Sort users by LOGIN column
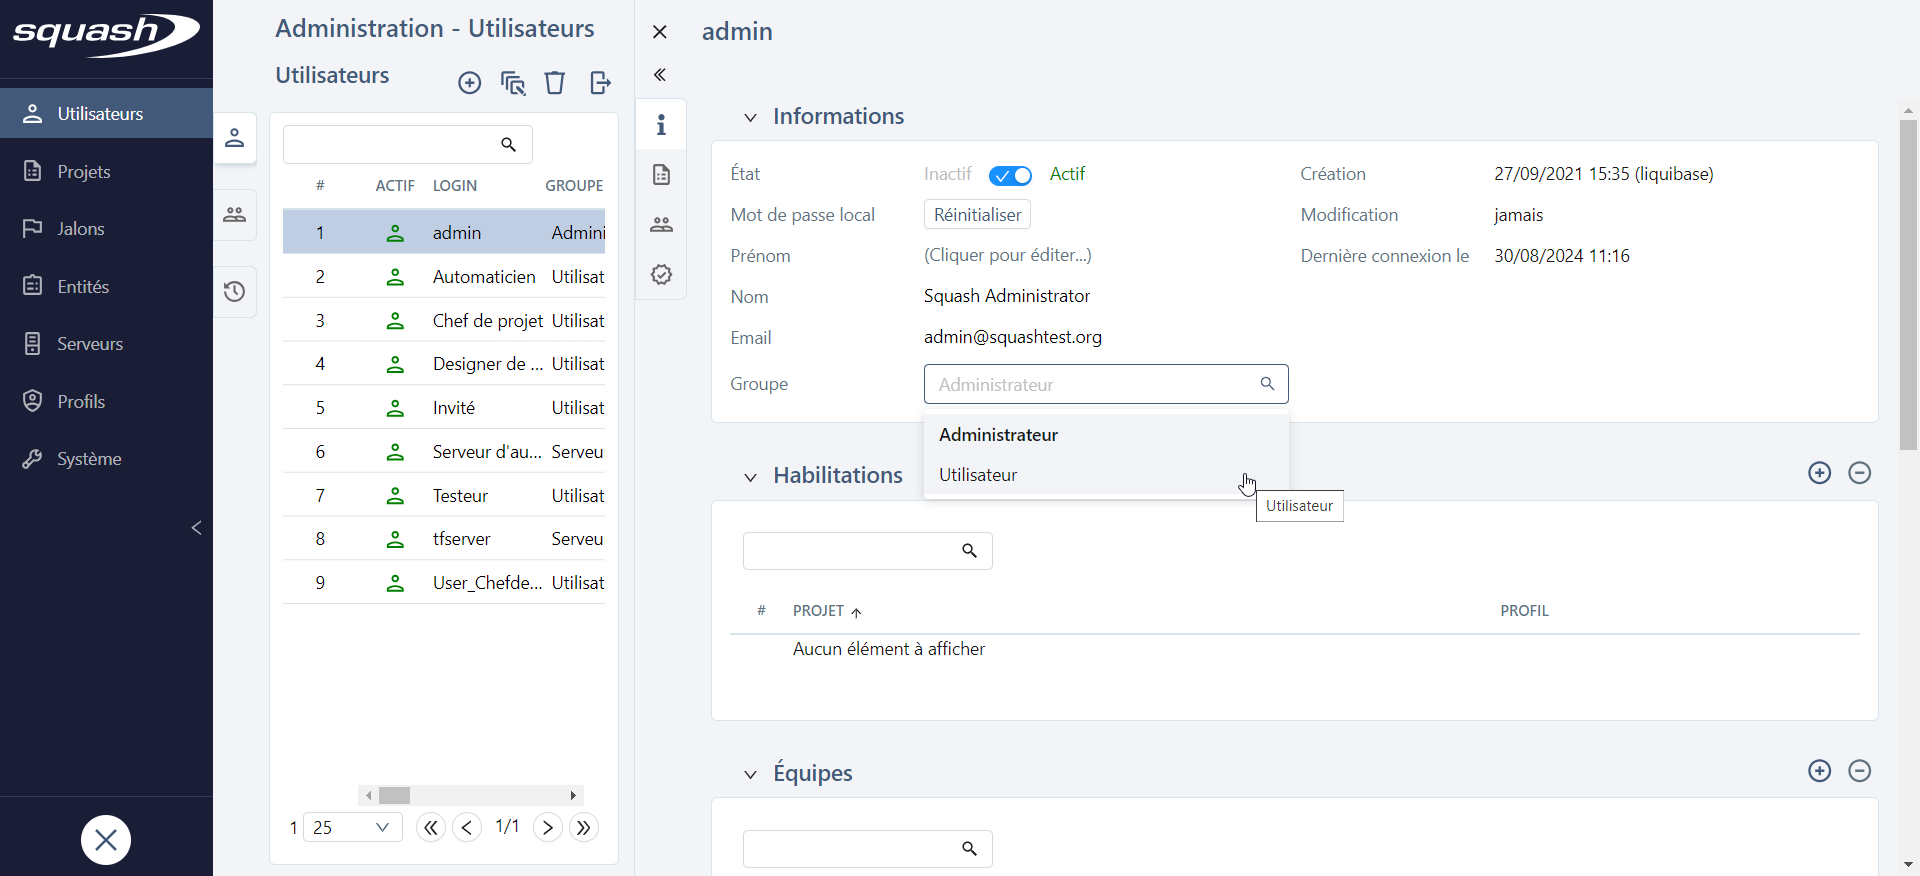Viewport: 1920px width, 876px height. pos(455,186)
